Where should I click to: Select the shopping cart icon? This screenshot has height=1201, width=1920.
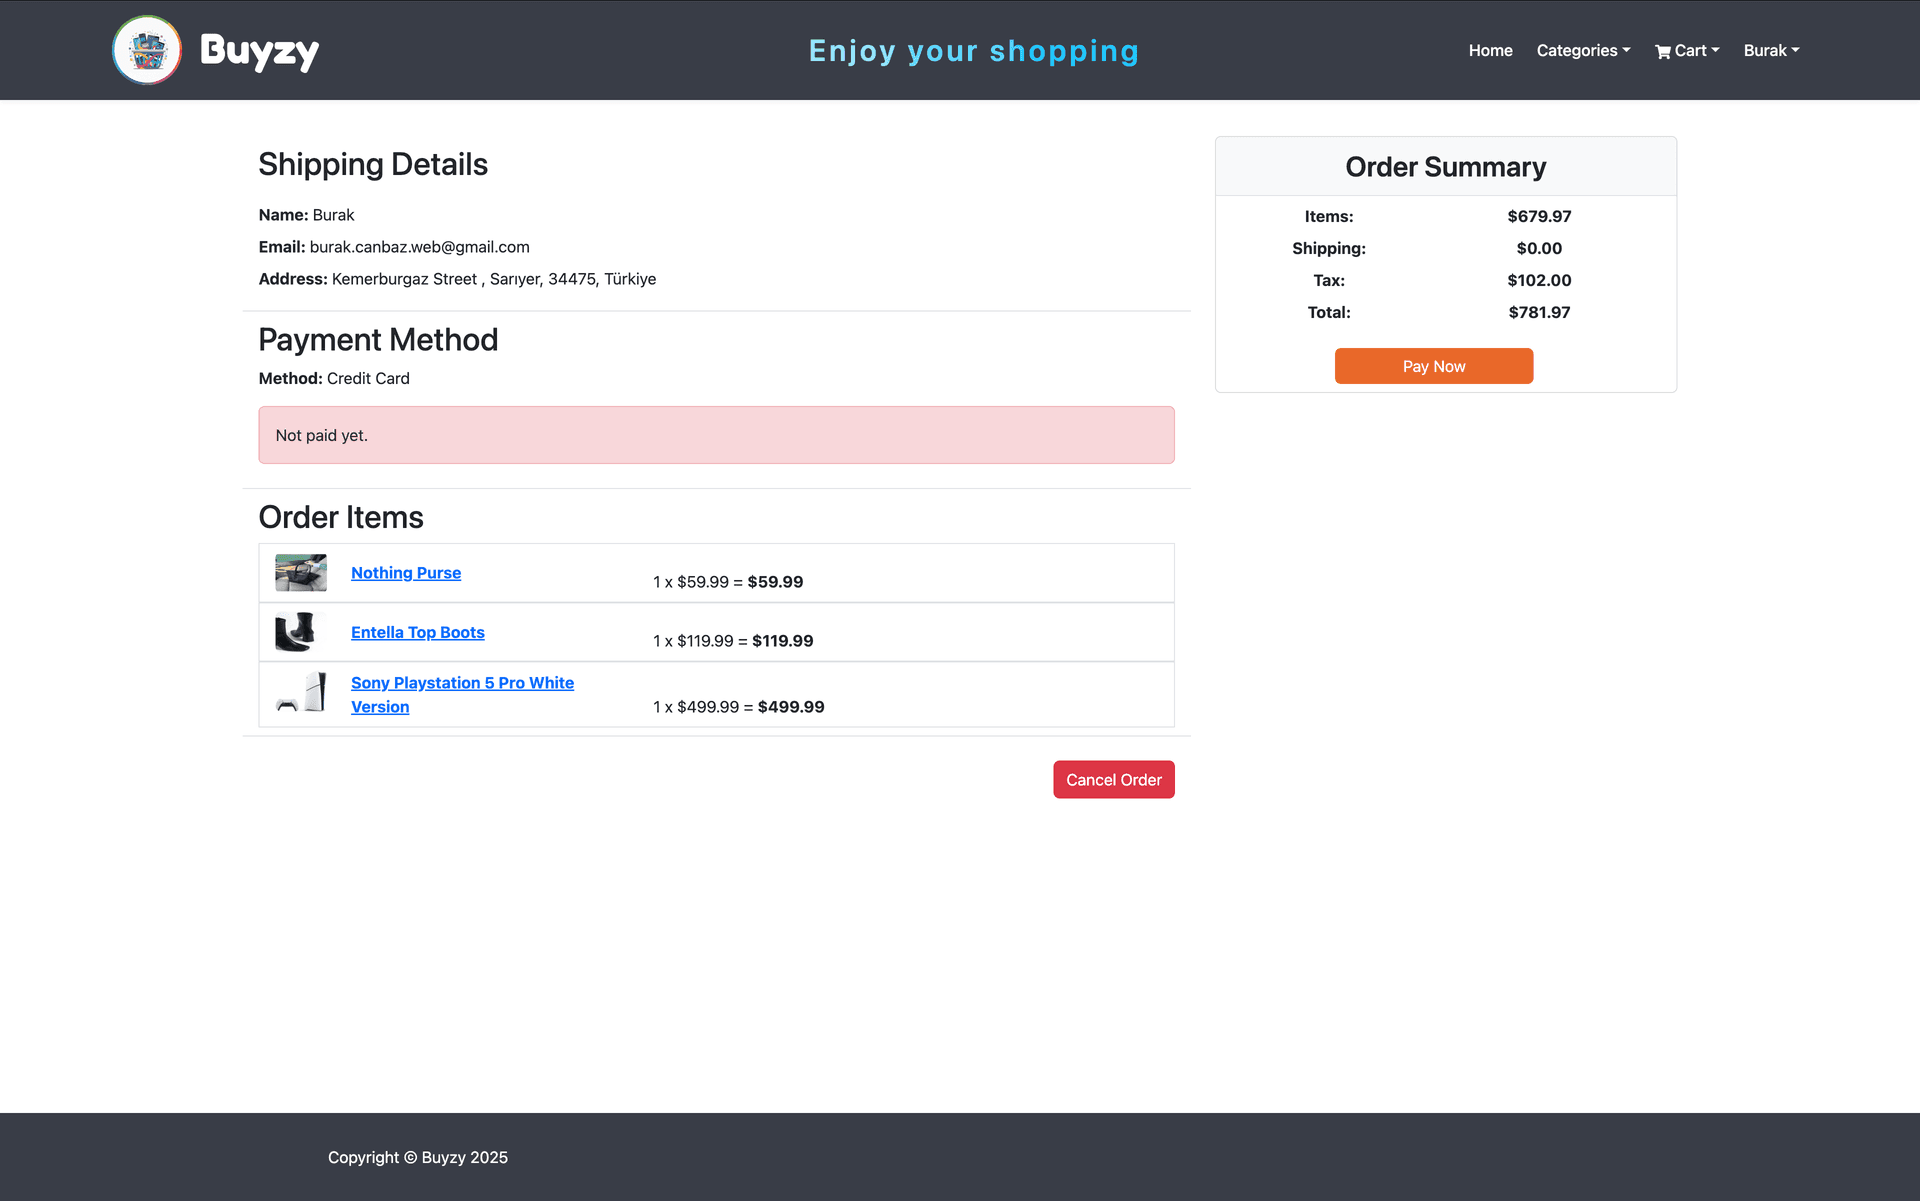tap(1662, 50)
